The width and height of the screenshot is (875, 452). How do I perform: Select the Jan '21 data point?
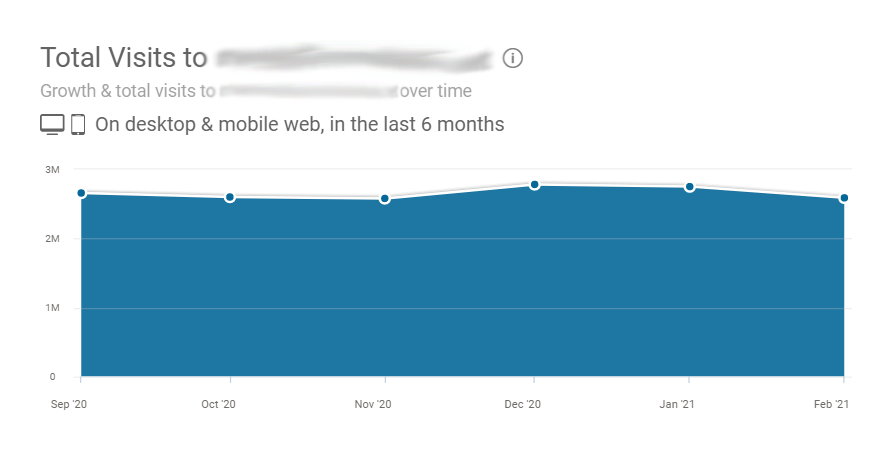click(690, 187)
